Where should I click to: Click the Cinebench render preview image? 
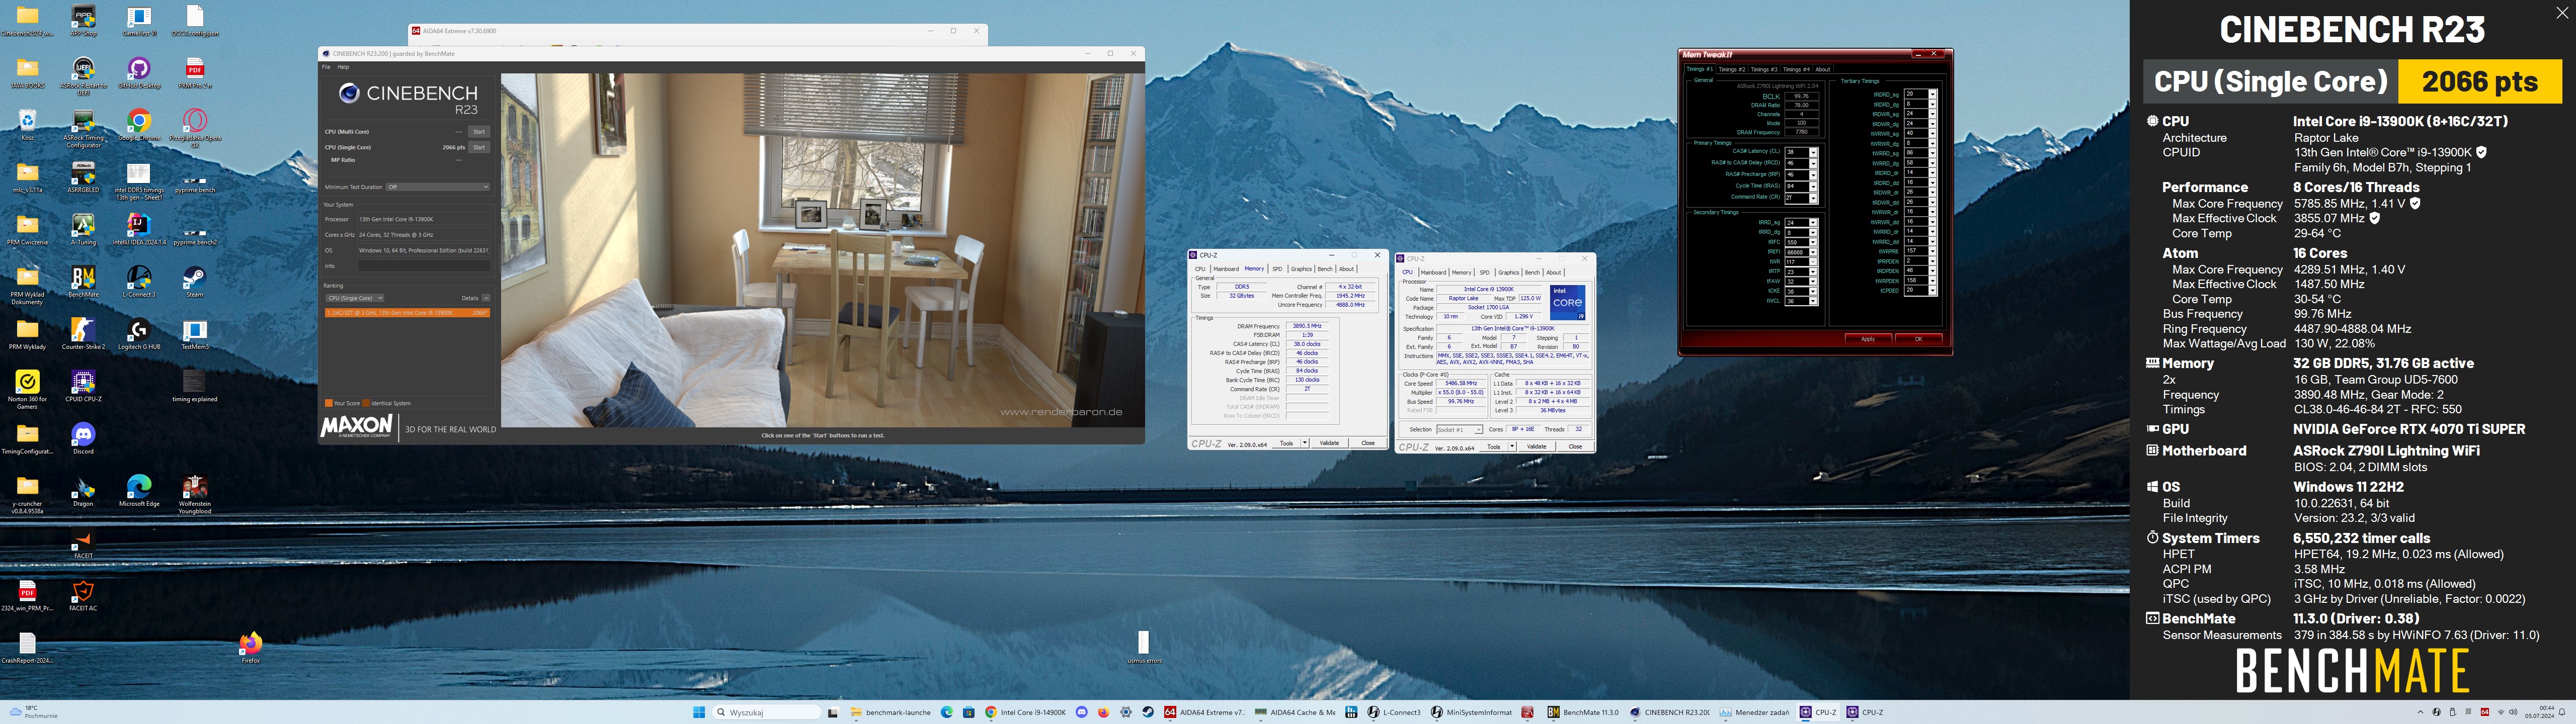[822, 250]
